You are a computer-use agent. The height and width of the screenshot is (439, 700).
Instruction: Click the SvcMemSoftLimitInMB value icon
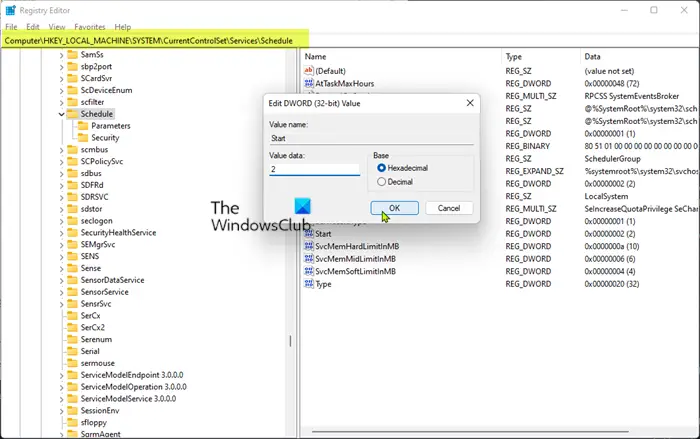point(308,271)
